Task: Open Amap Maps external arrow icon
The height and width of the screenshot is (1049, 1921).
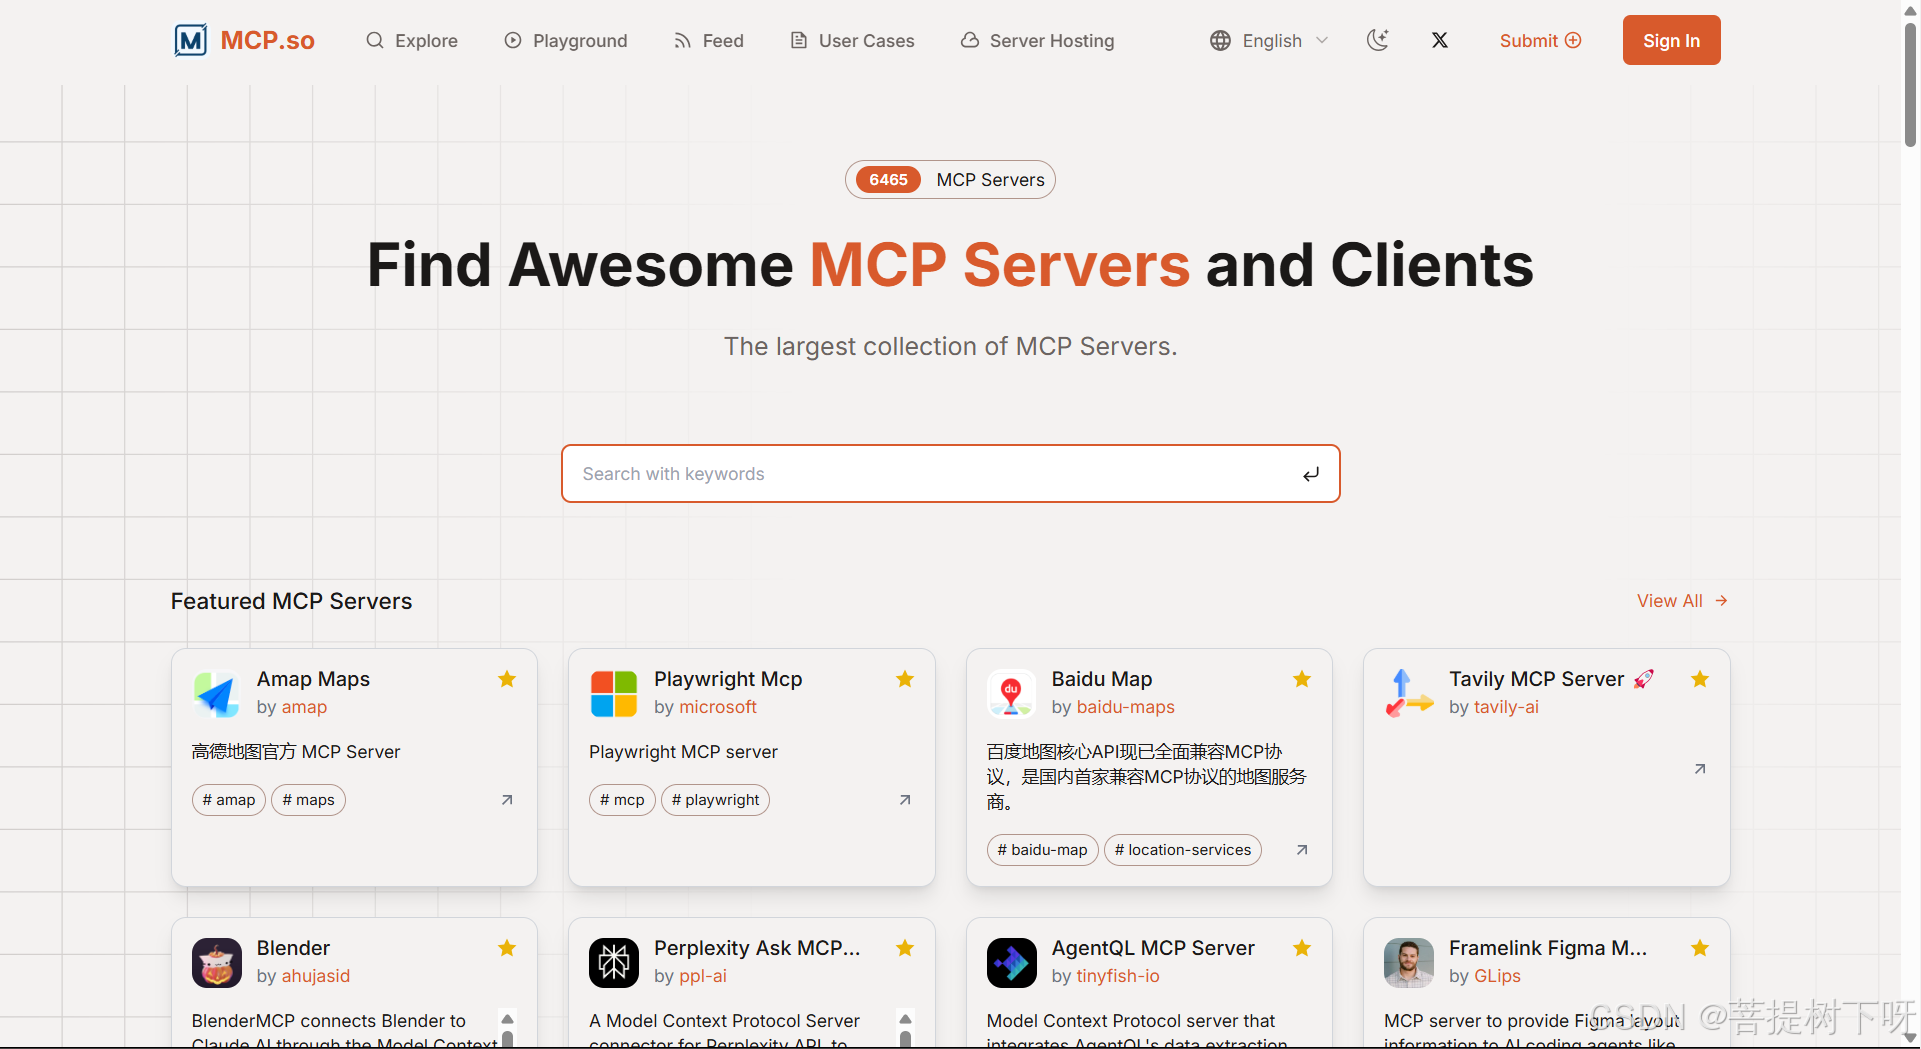Action: [x=507, y=800]
